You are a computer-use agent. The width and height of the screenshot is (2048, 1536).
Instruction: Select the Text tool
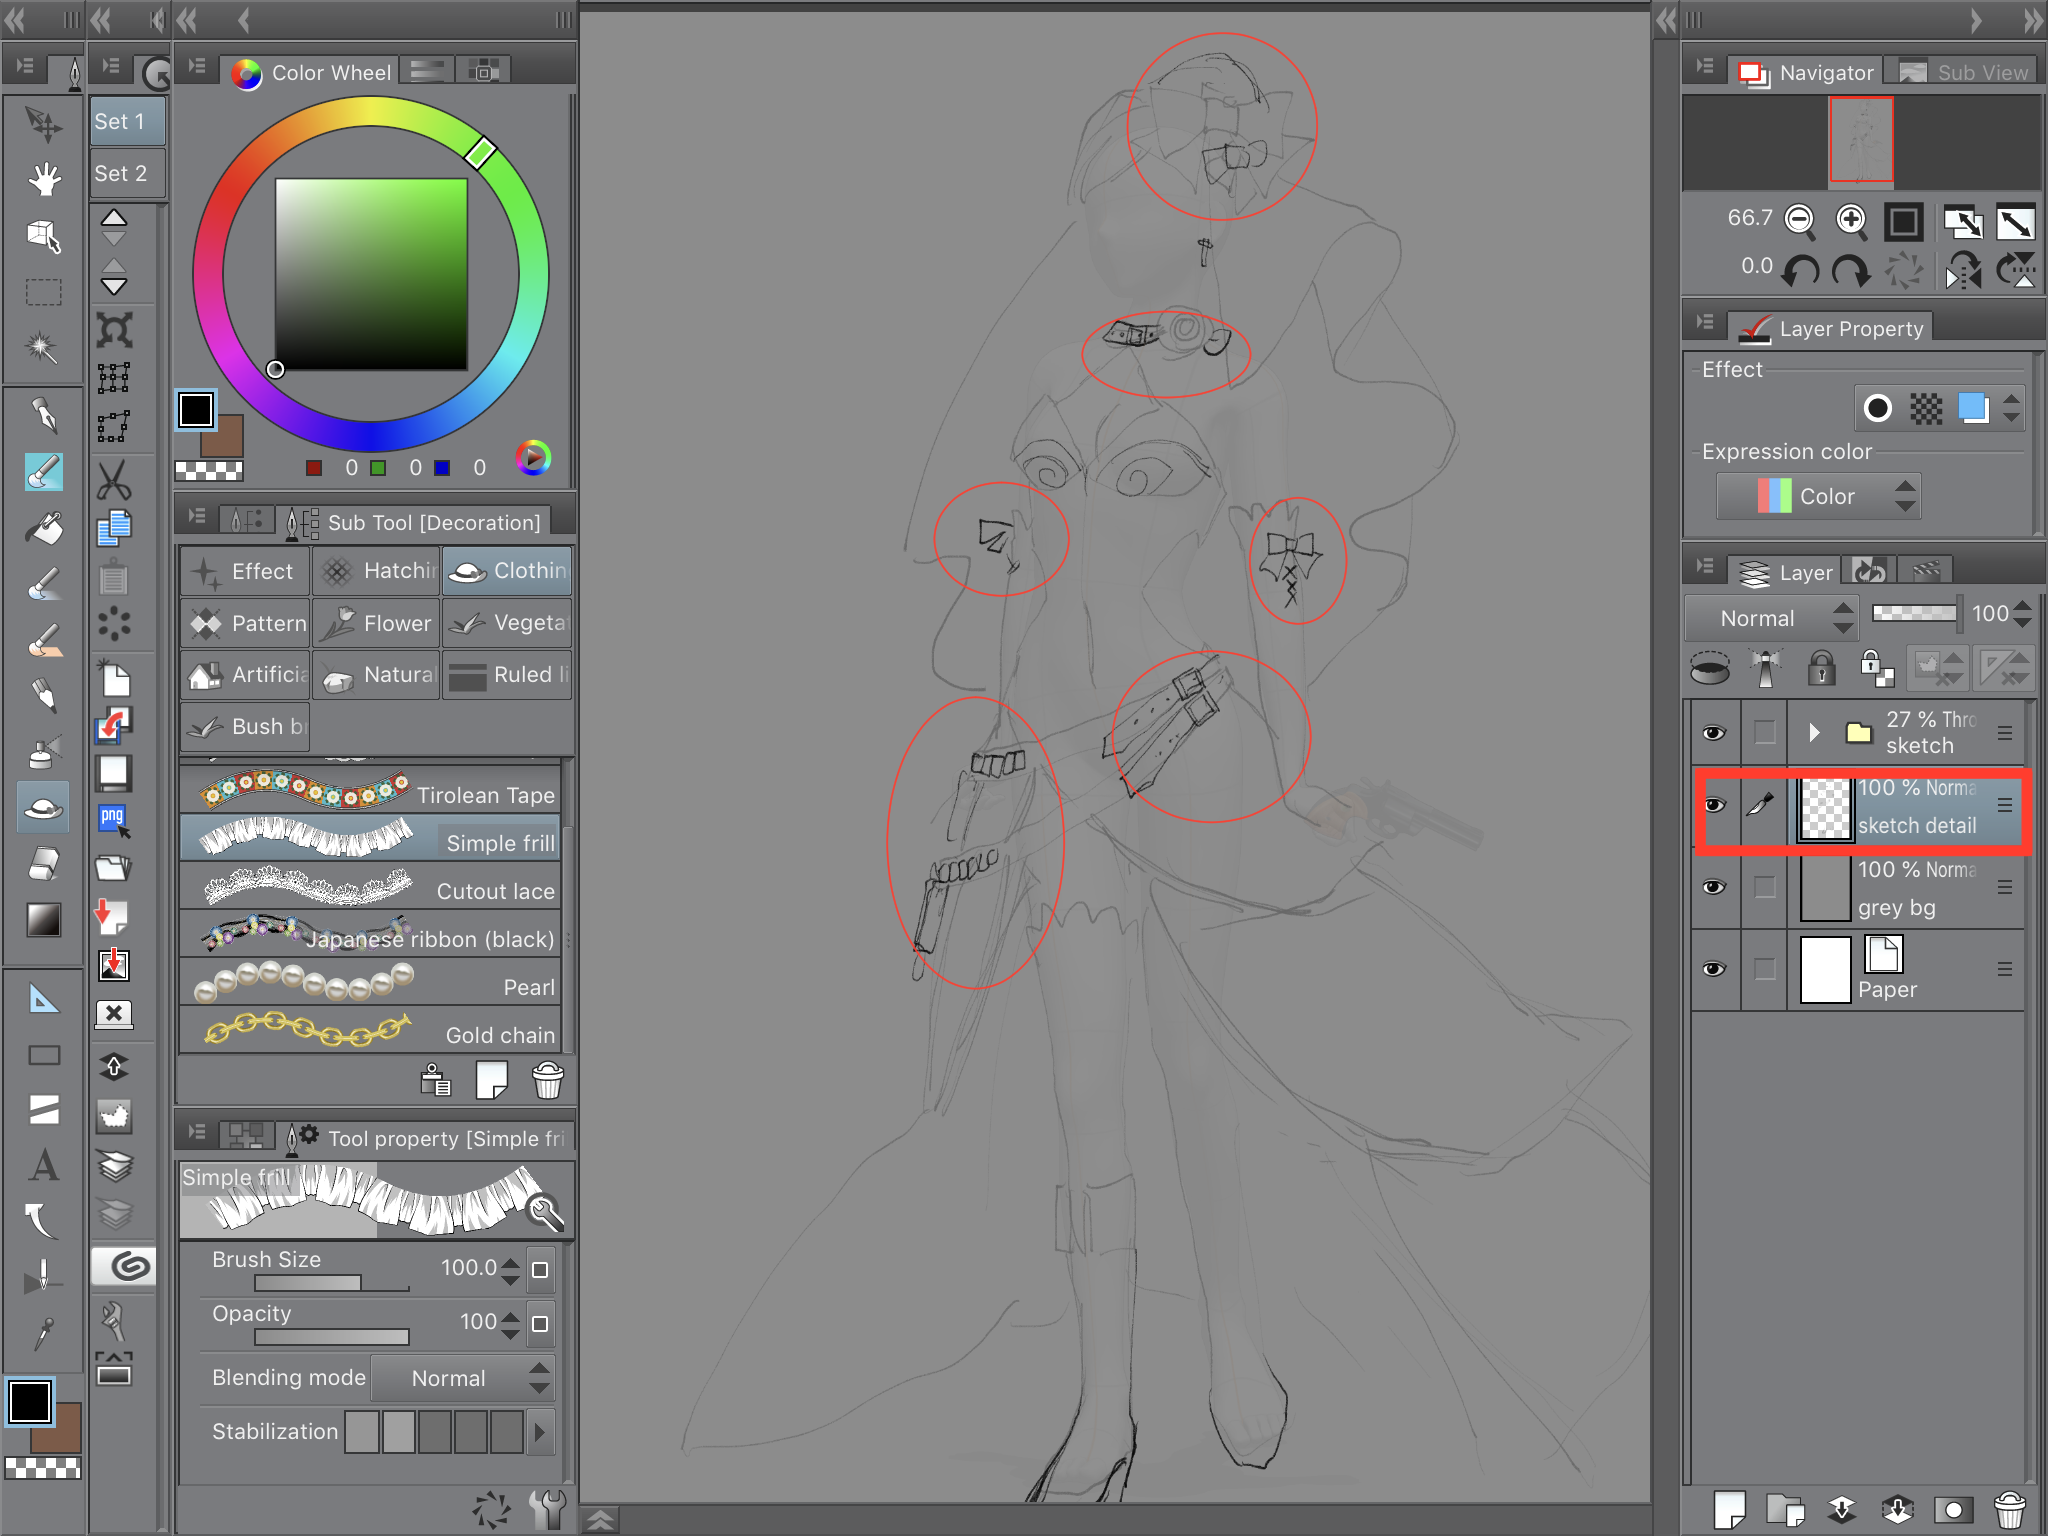click(x=43, y=1165)
